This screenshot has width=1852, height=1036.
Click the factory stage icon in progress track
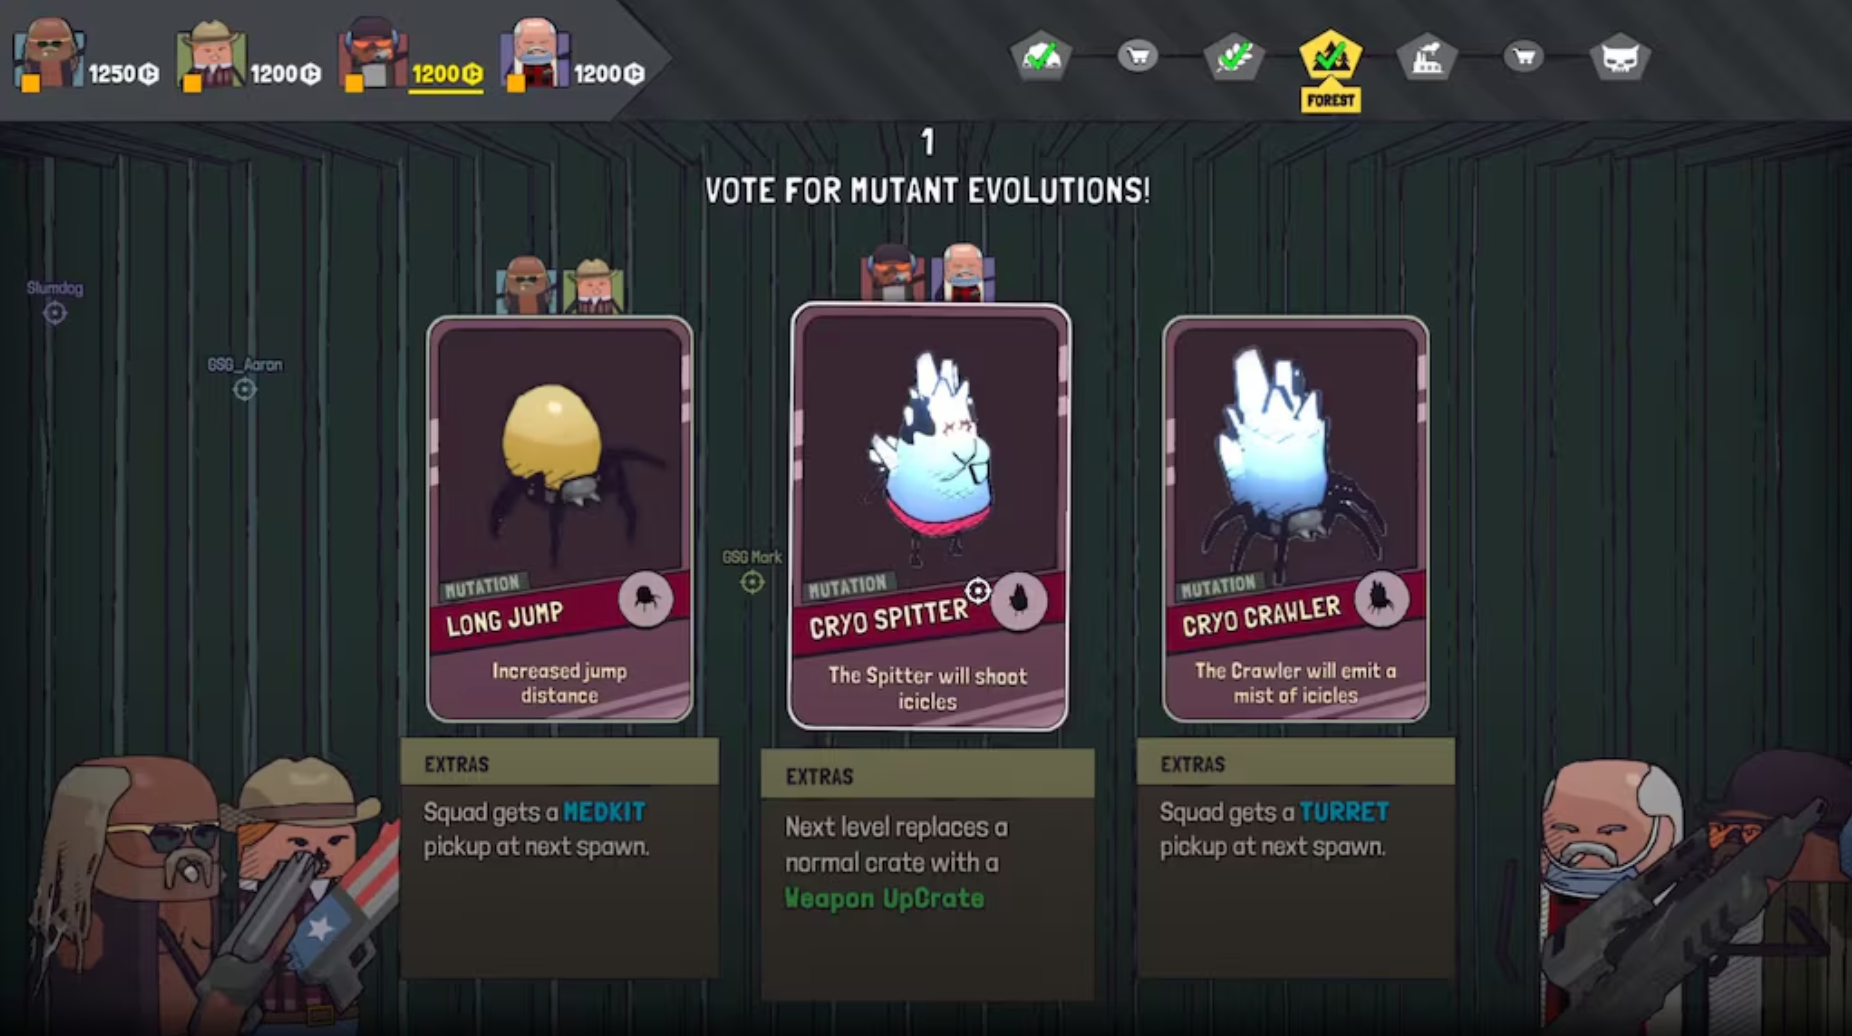(x=1427, y=57)
